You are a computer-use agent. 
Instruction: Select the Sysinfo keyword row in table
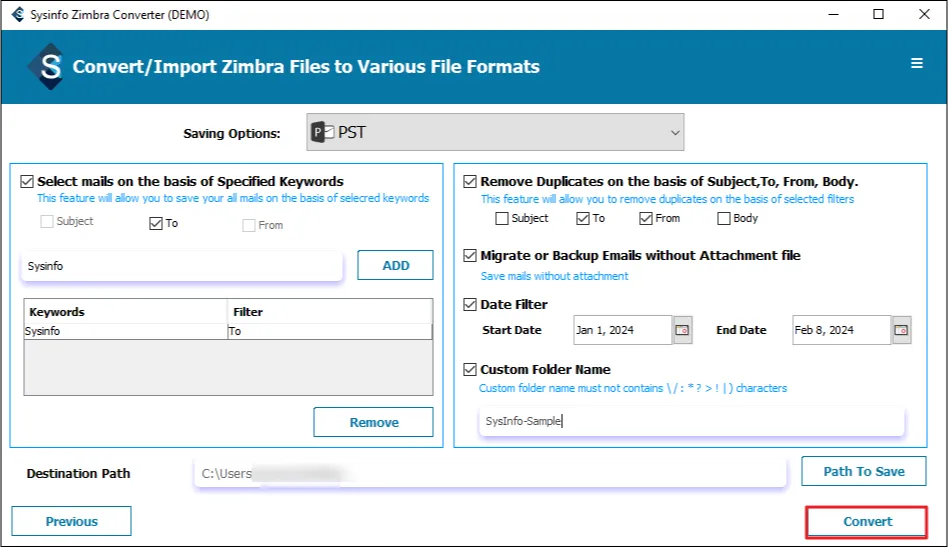click(127, 331)
